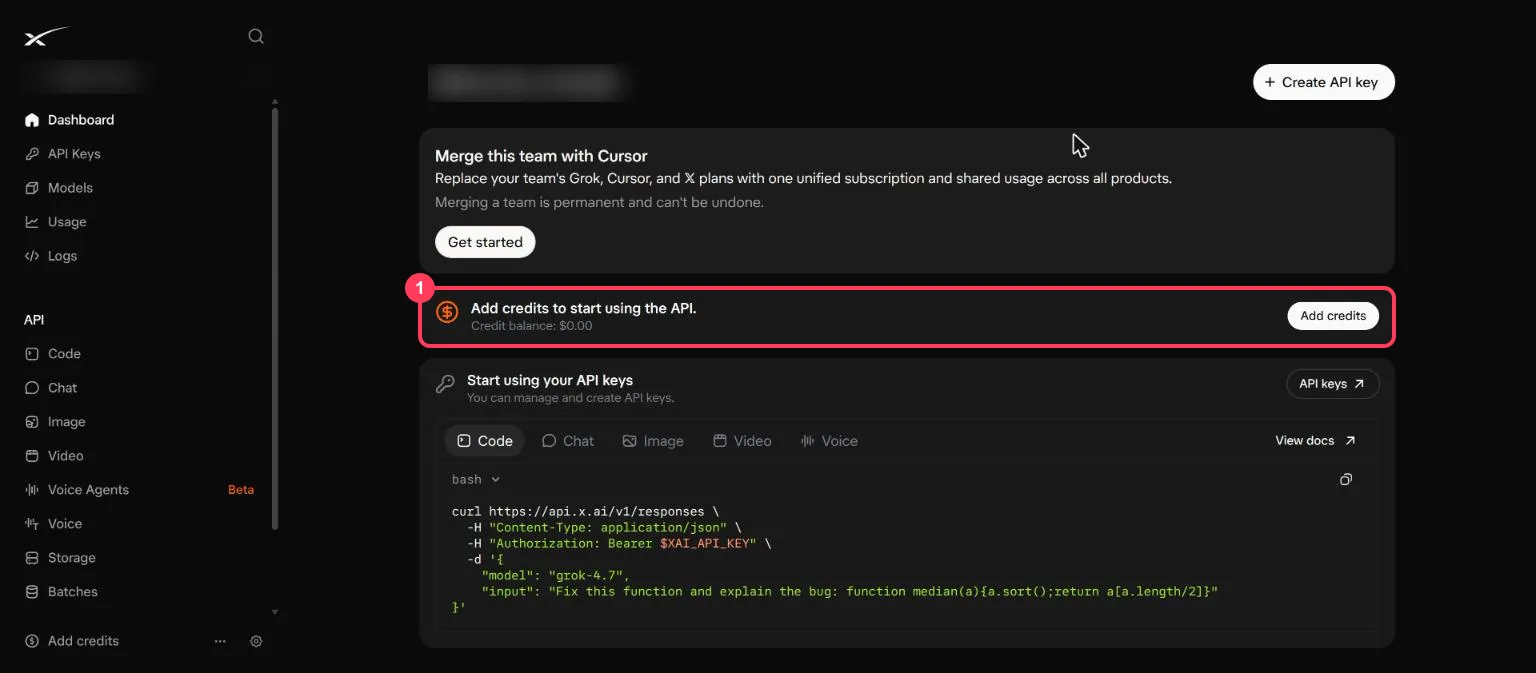Click the Image sidebar icon

coord(32,422)
